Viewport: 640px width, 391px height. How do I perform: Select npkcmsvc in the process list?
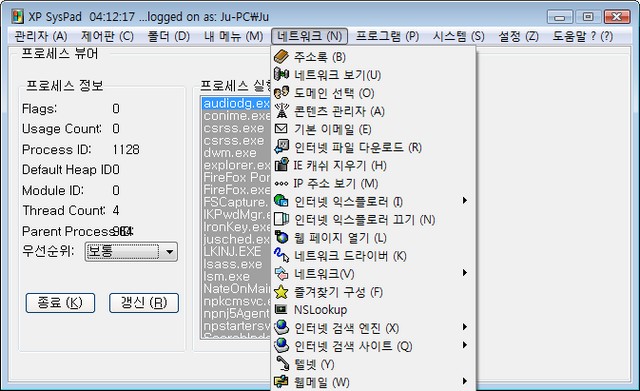tap(236, 301)
